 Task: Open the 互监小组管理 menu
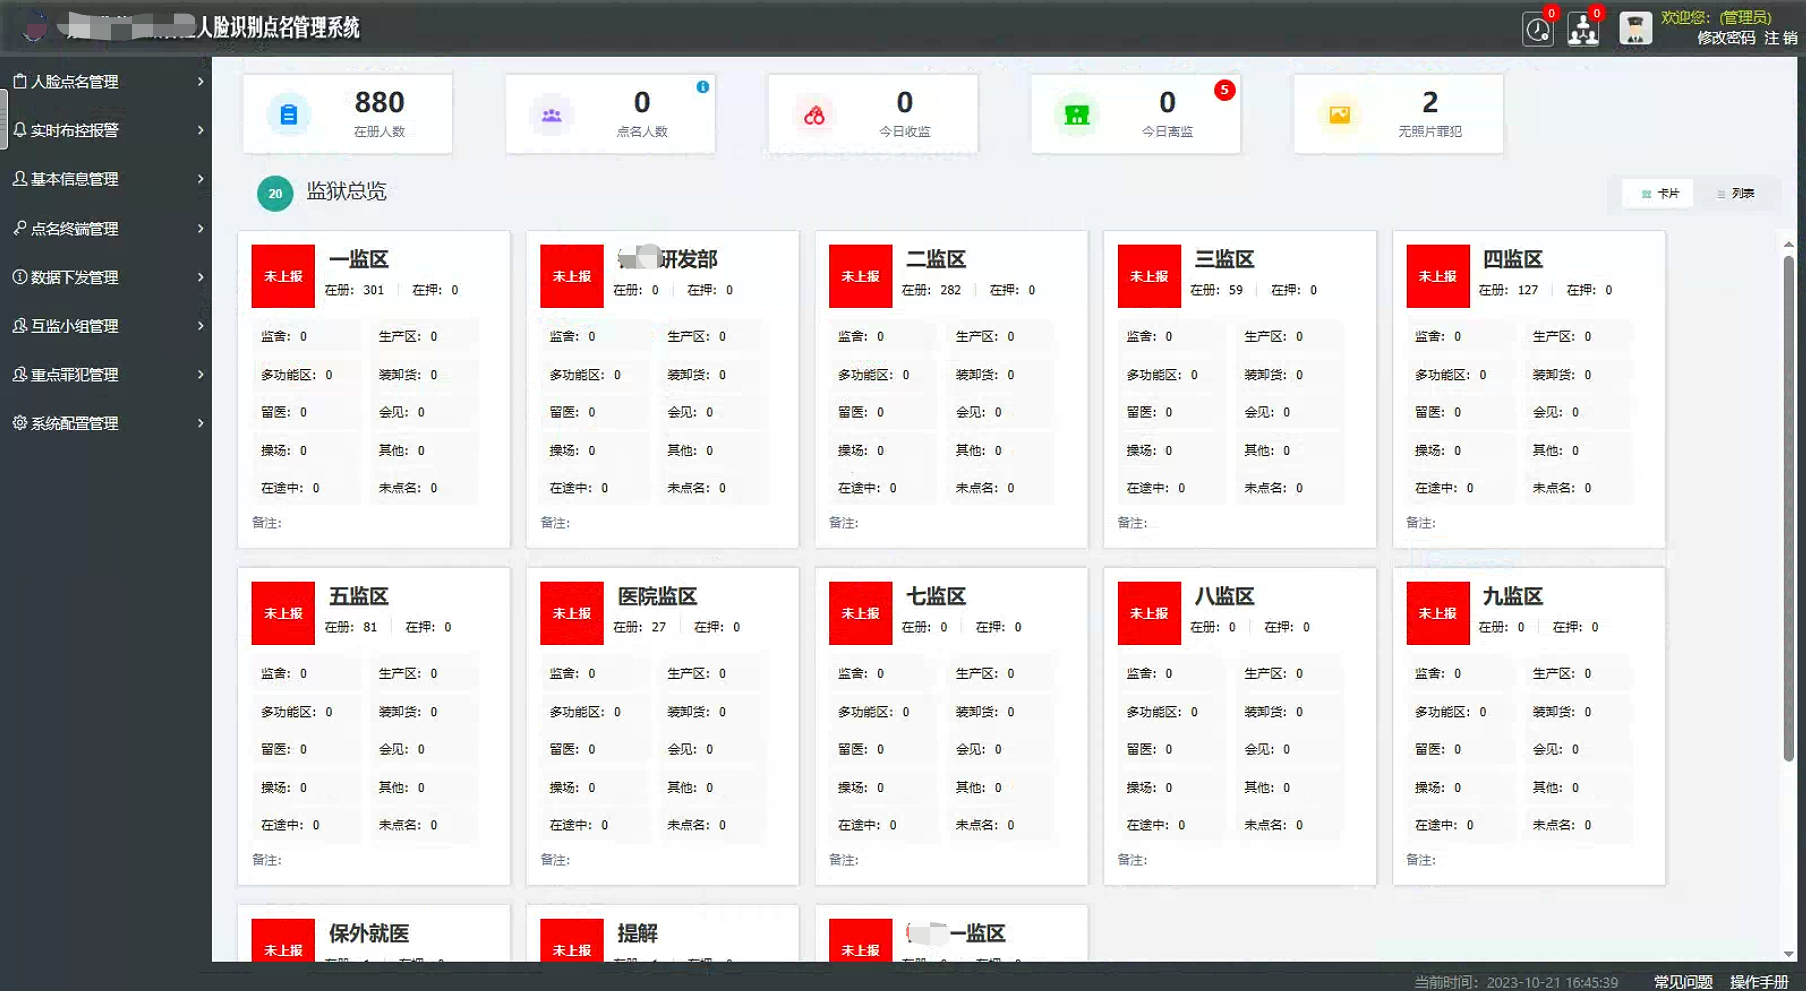(x=106, y=326)
